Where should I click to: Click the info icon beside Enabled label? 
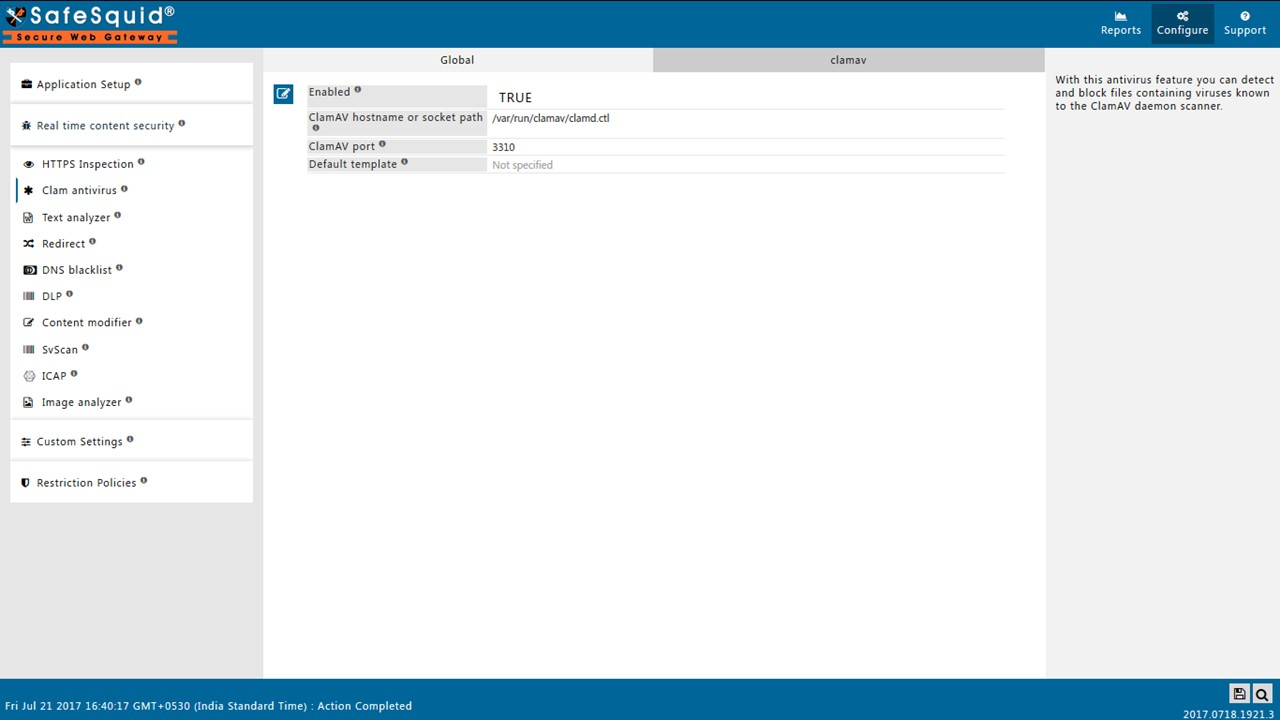pyautogui.click(x=358, y=90)
